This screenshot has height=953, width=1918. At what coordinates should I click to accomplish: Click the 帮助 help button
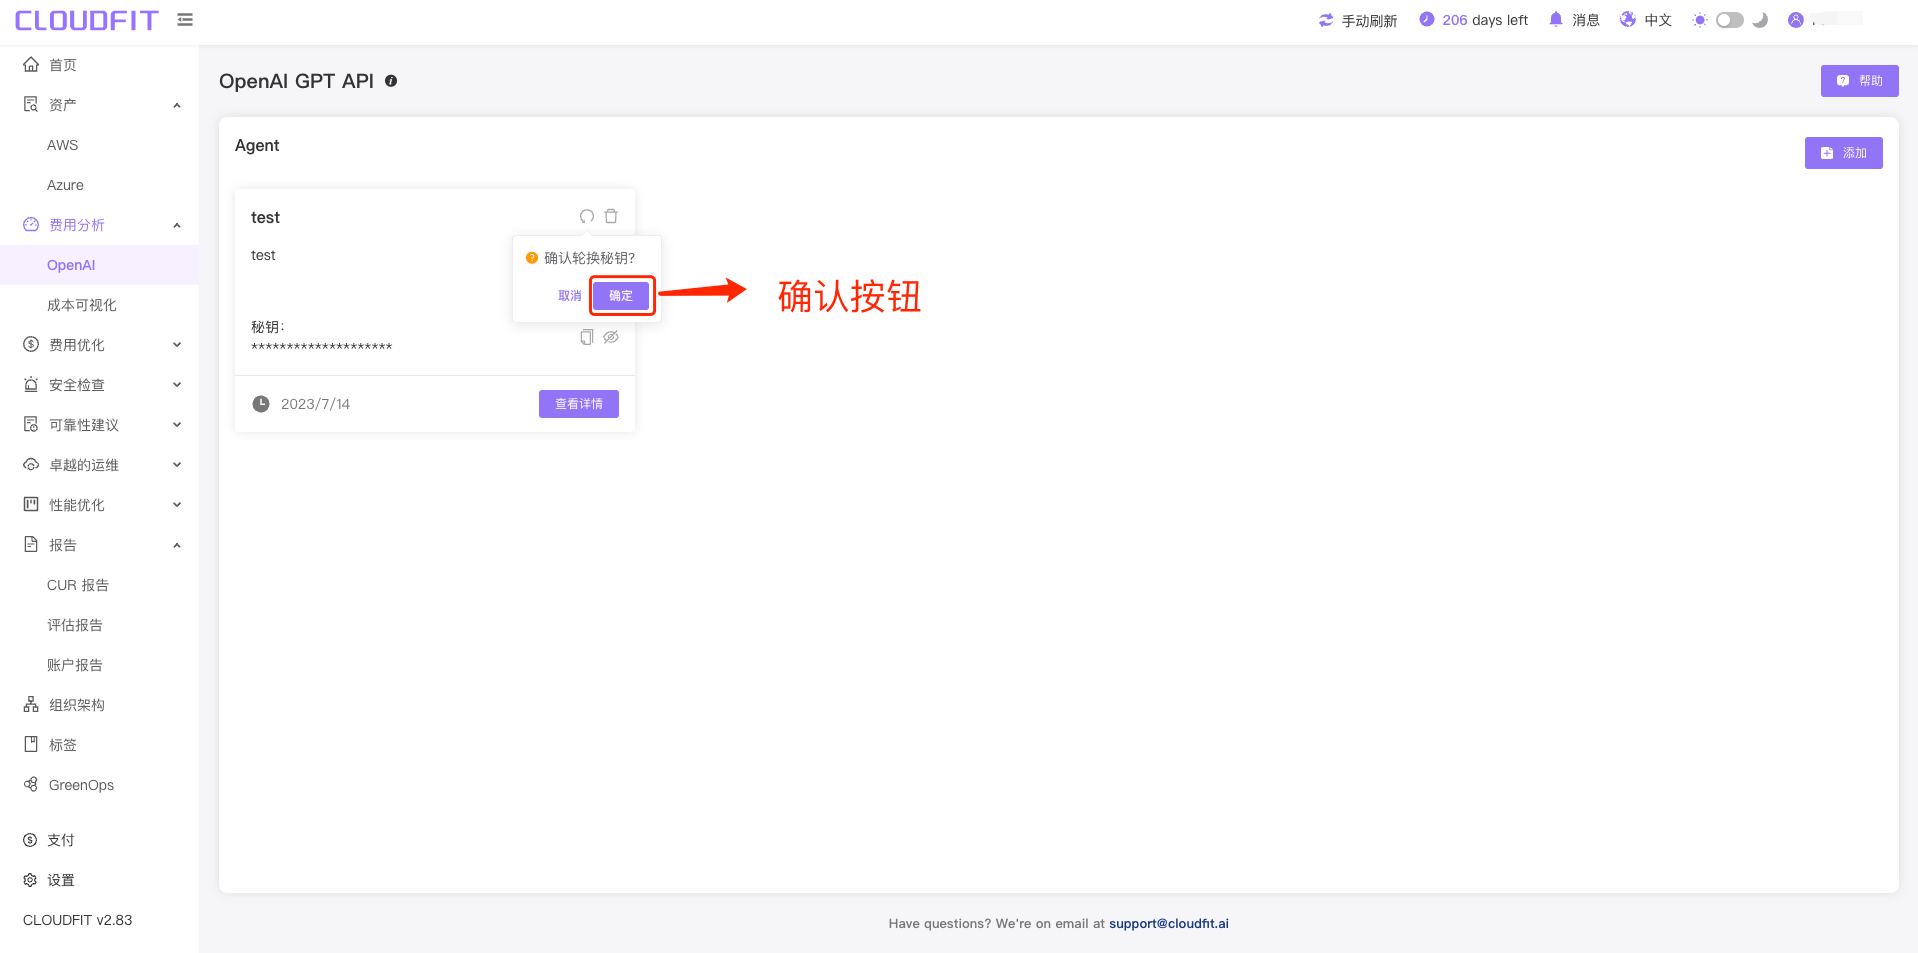[x=1860, y=81]
